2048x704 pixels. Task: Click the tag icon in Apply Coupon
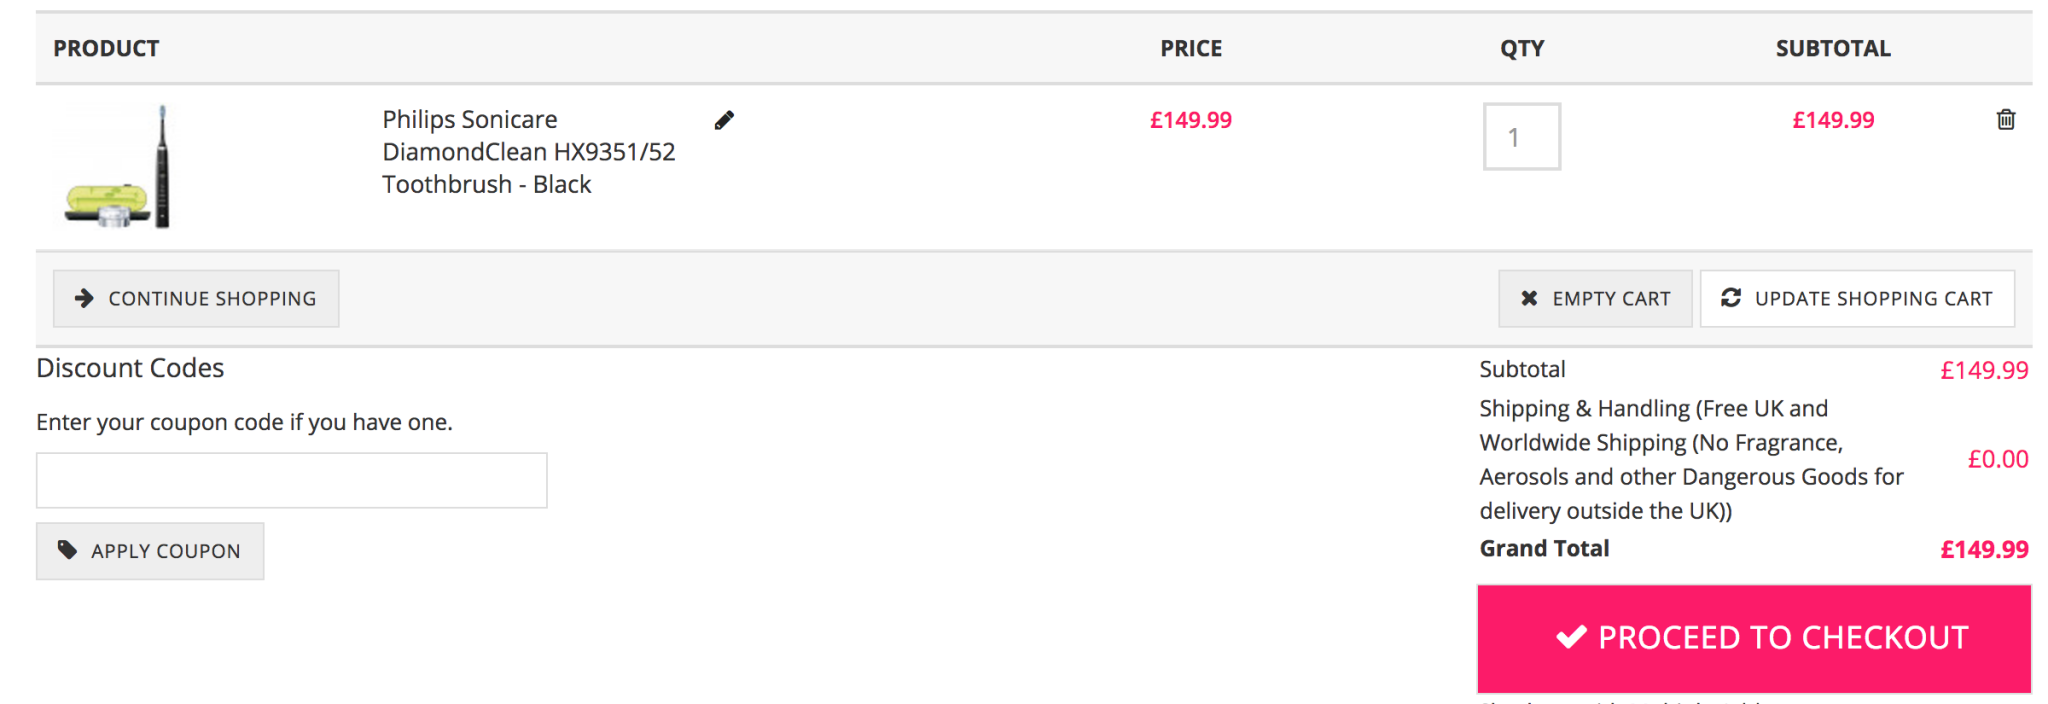coord(67,550)
